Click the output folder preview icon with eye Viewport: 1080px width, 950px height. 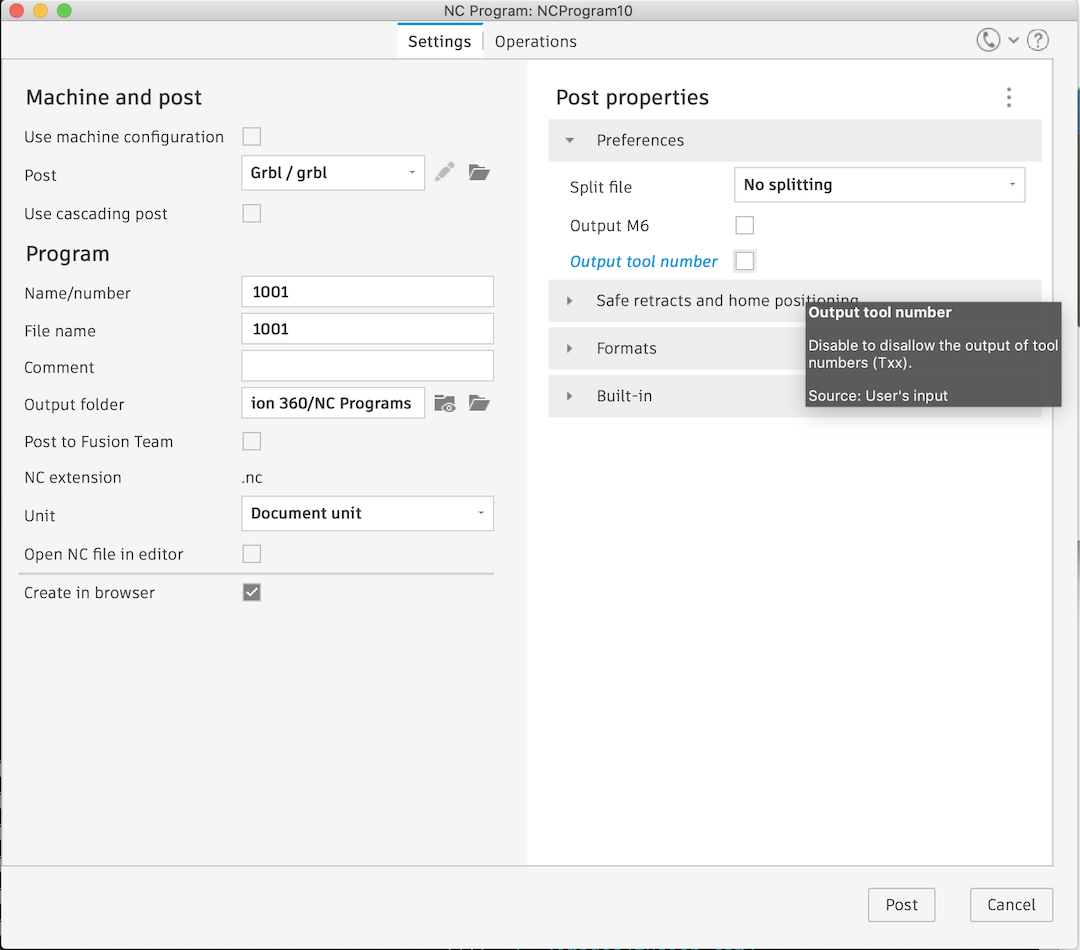click(445, 404)
